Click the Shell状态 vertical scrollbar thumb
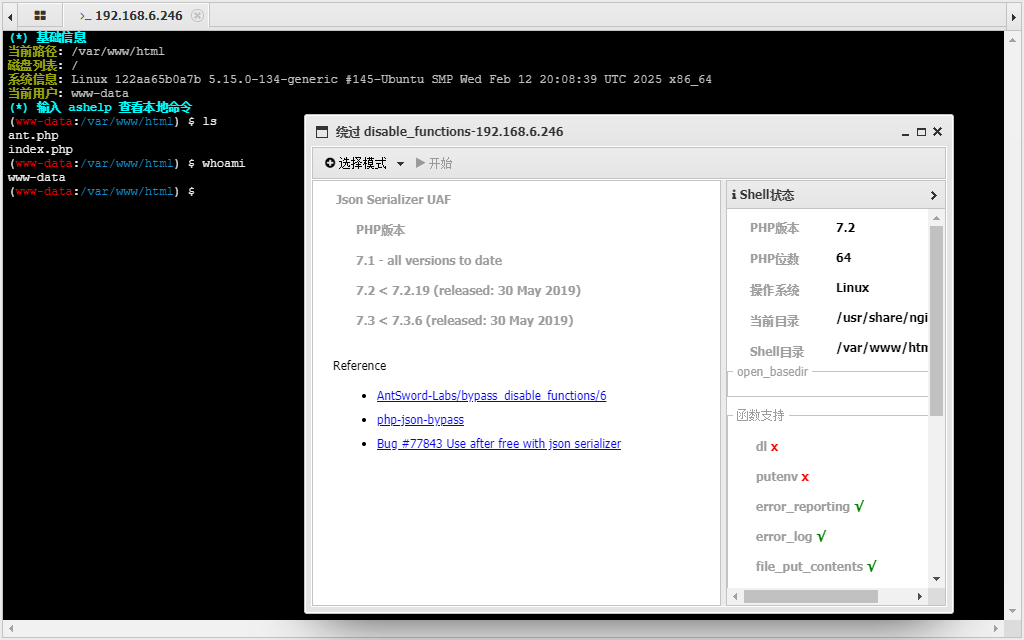 point(936,320)
